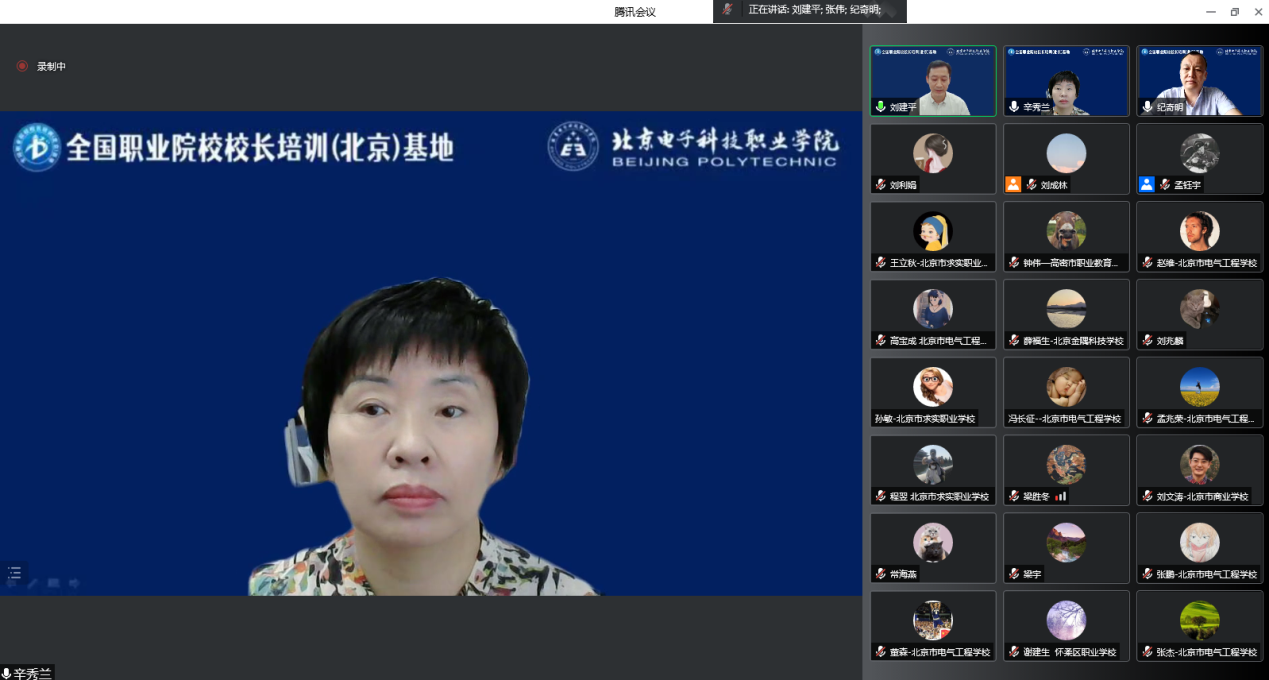The image size is (1269, 680).
Task: Select 刘建平's video thumbnail
Action: click(933, 80)
